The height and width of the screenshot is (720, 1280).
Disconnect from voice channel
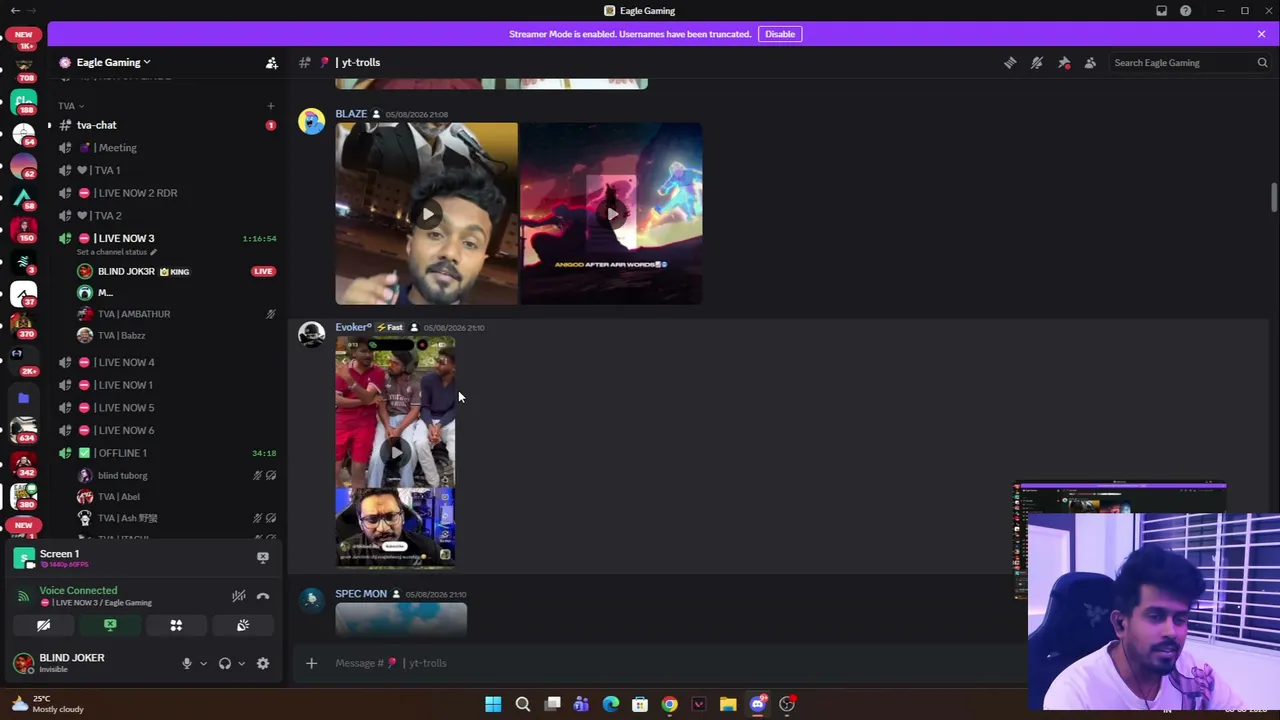coord(263,596)
